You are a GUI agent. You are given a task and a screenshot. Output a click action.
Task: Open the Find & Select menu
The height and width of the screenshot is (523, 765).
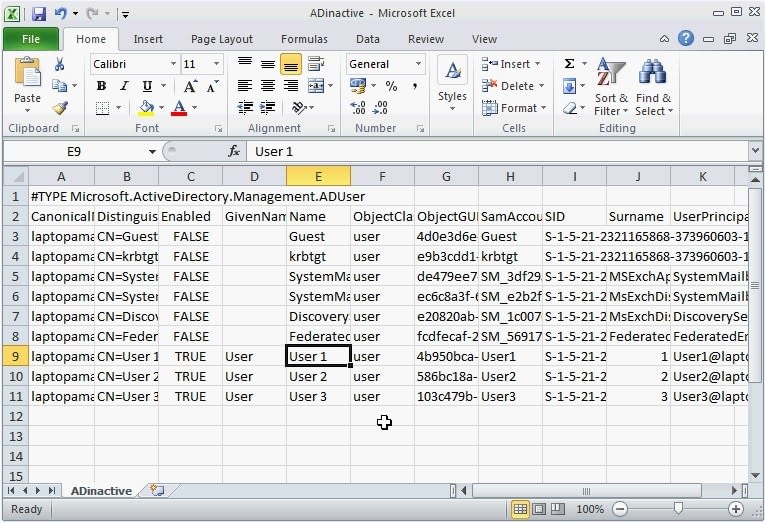[654, 87]
